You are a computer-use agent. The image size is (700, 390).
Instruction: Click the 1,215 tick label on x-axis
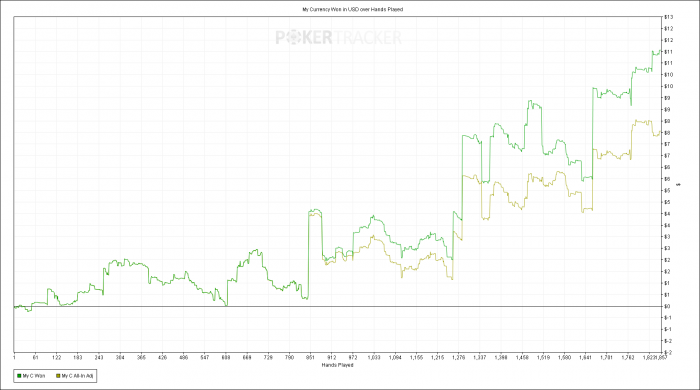(438, 357)
